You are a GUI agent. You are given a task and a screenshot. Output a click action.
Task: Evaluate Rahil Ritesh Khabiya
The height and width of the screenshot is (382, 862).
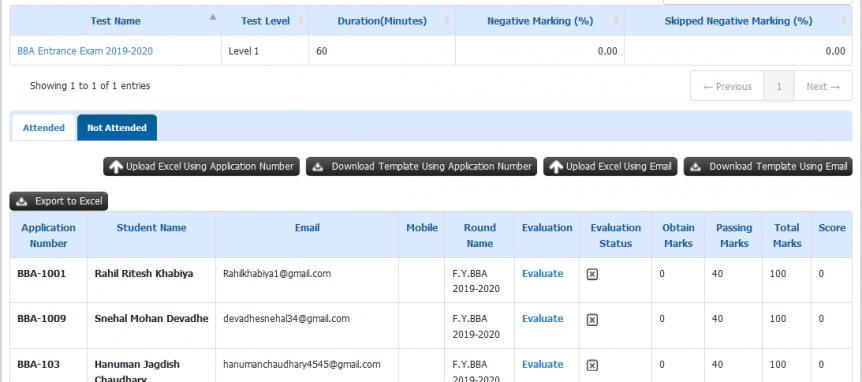click(543, 273)
